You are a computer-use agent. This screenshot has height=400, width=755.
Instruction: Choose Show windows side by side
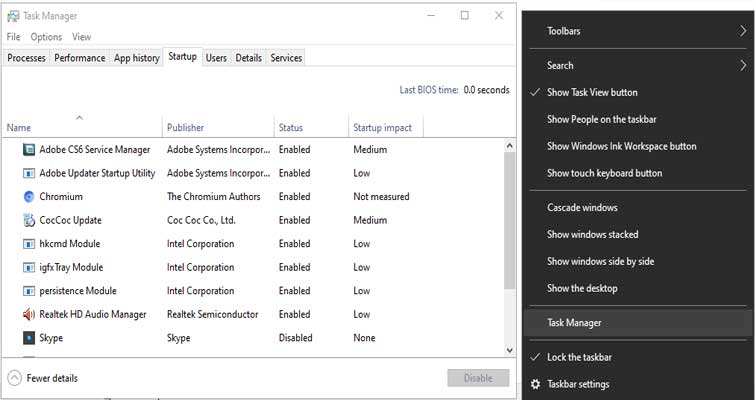(600, 262)
